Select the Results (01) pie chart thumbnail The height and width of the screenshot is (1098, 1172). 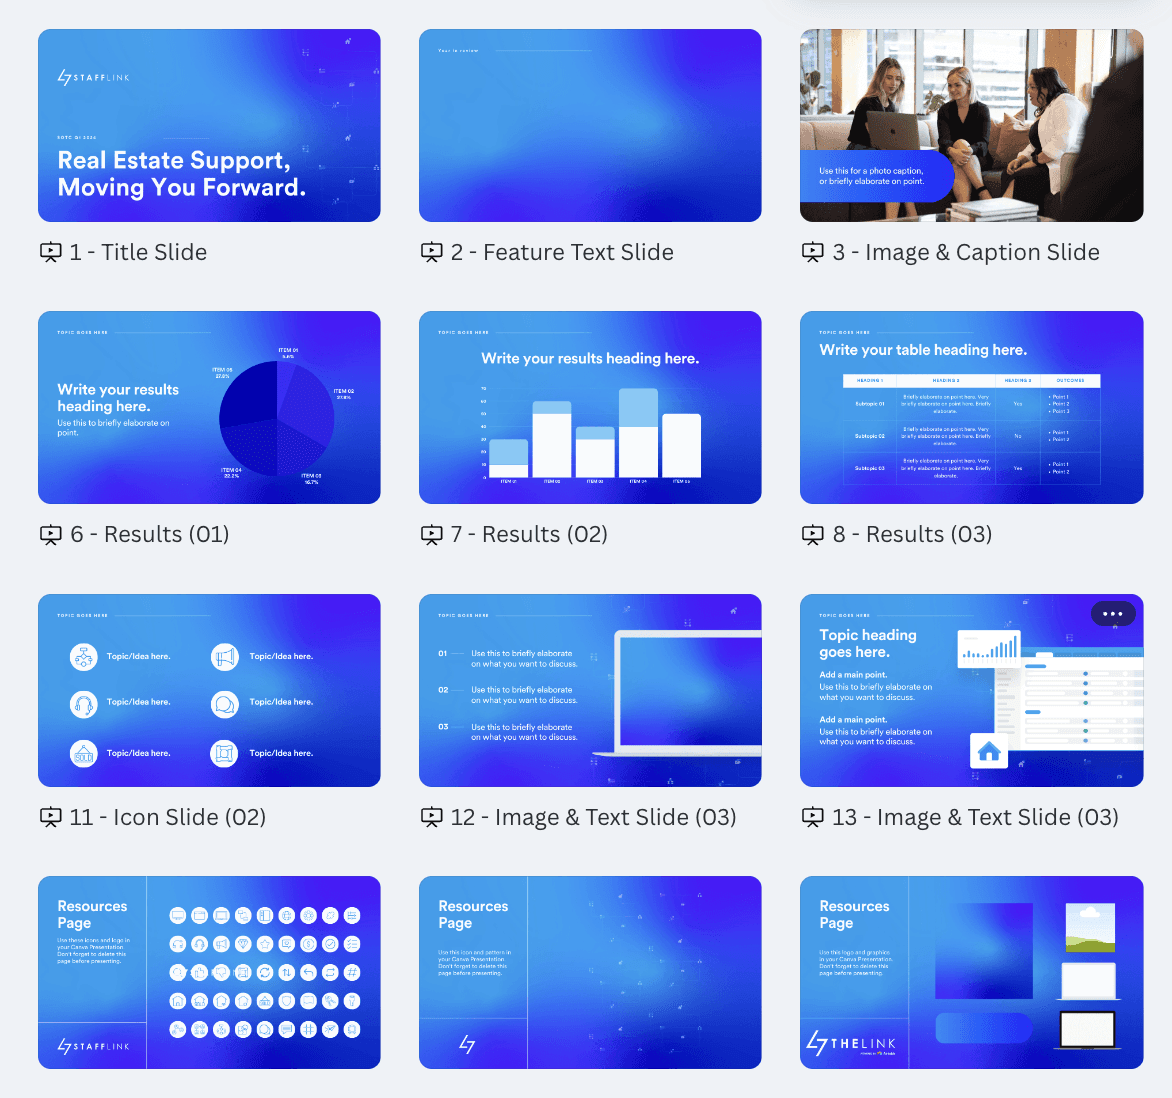click(x=209, y=407)
